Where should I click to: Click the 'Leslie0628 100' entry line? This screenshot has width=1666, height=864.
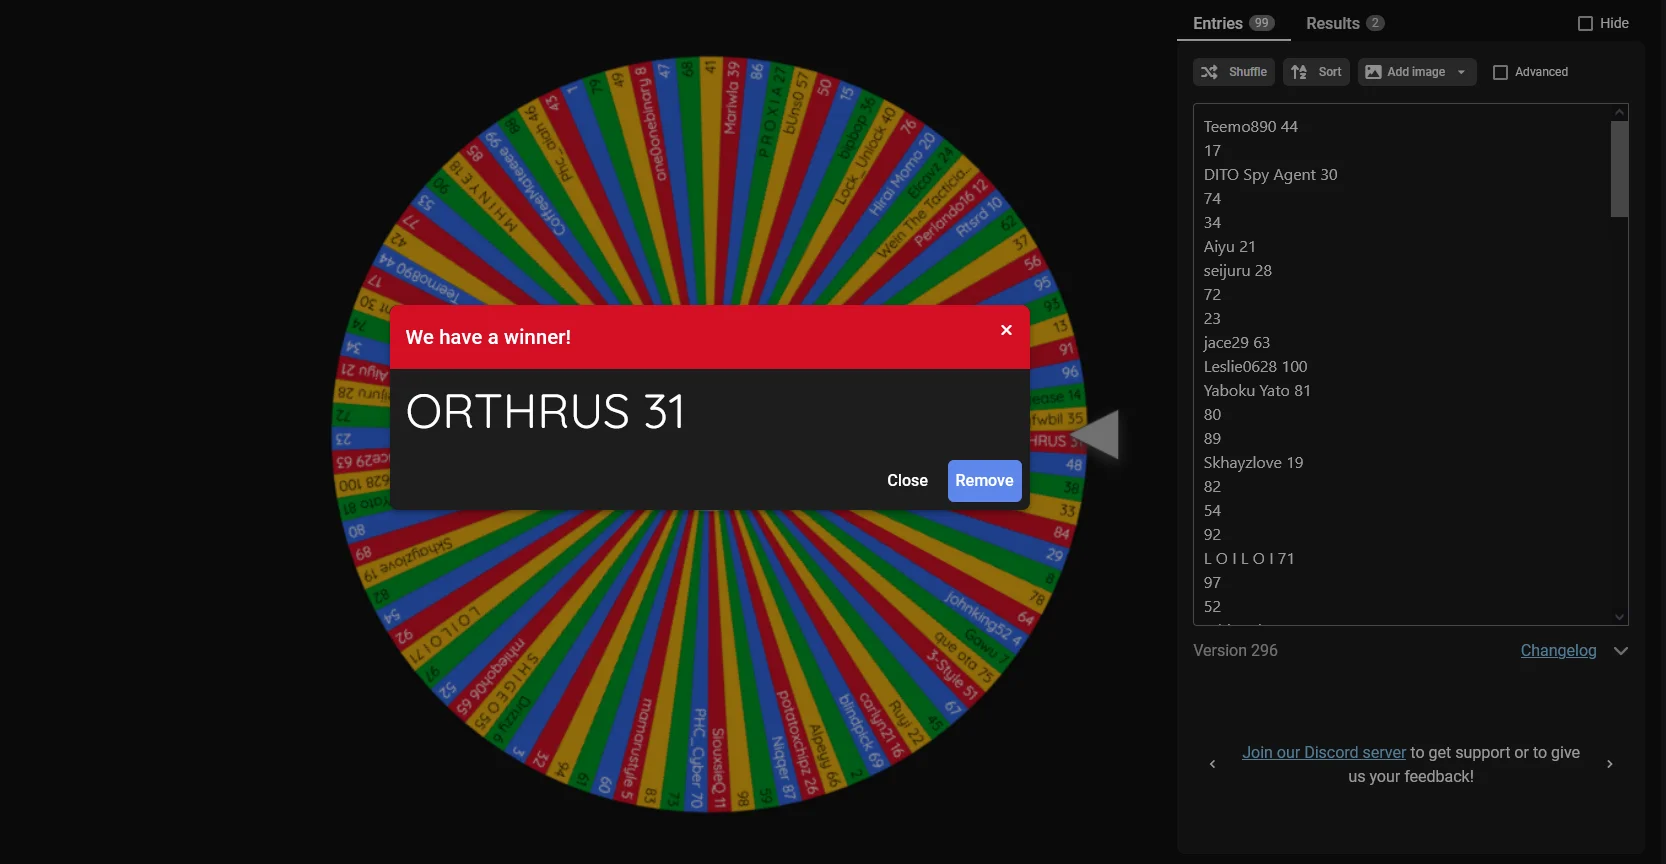click(x=1255, y=367)
